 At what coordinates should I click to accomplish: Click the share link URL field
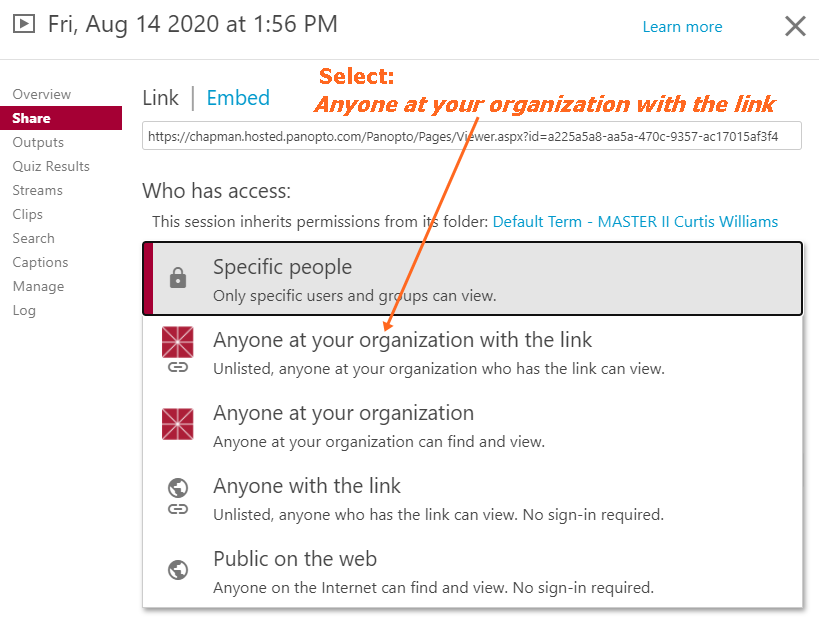472,135
